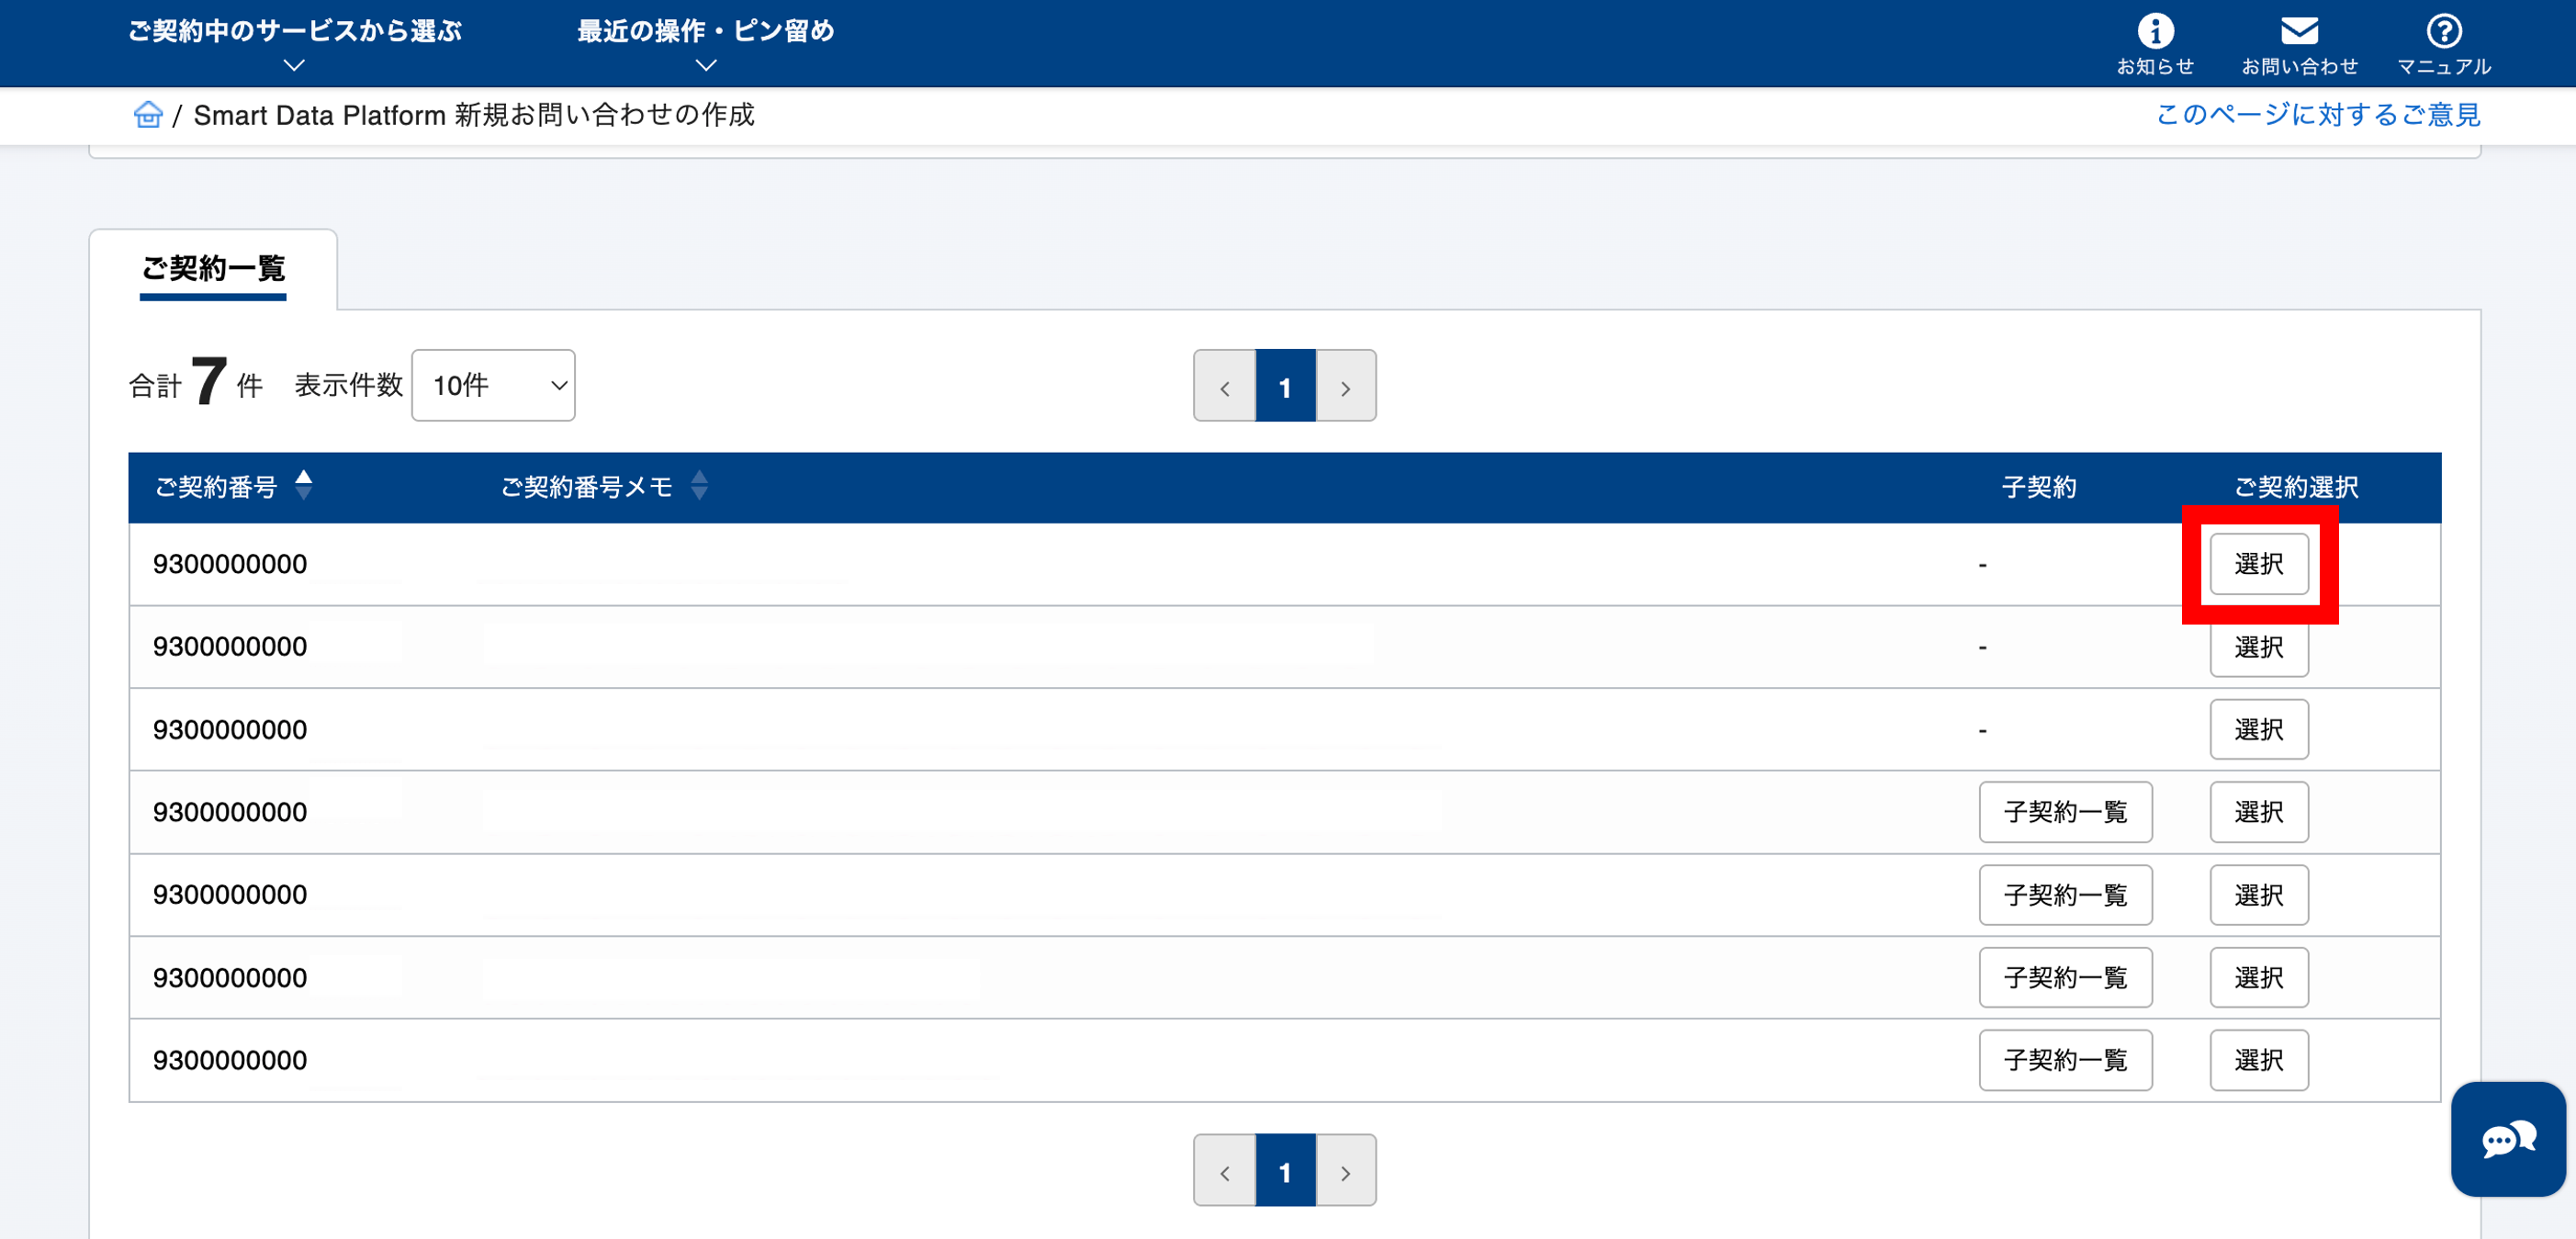The image size is (2576, 1239).
Task: Click このページに対するご意見 link
Action: tap(2317, 115)
